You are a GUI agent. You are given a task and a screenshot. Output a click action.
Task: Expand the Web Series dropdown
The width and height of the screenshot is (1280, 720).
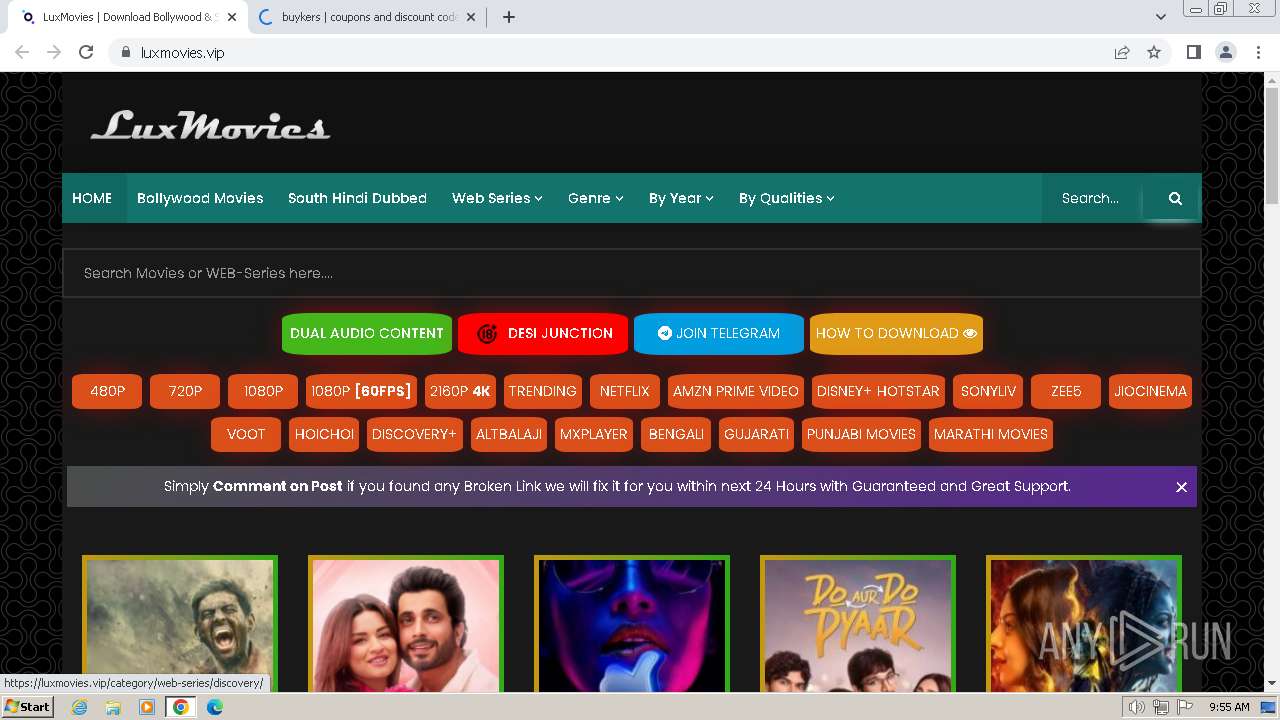[x=497, y=198]
